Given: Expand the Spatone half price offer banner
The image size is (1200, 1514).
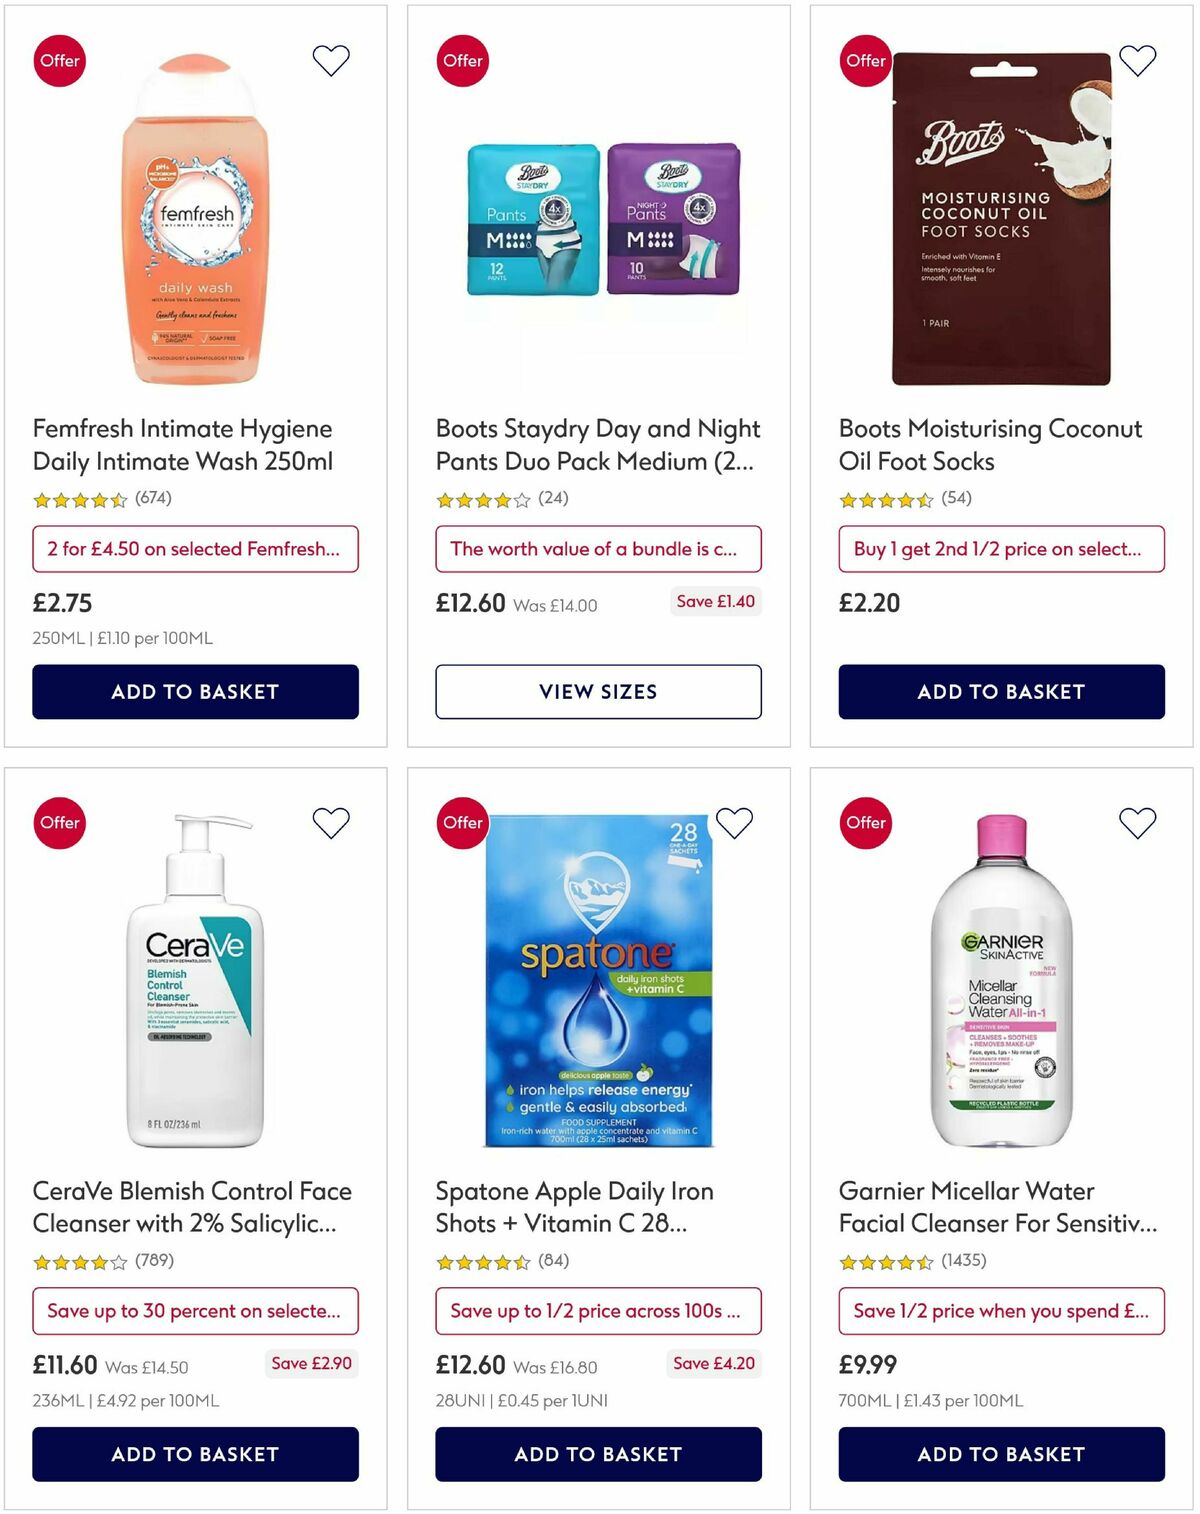Looking at the screenshot, I should pyautogui.click(x=598, y=1311).
